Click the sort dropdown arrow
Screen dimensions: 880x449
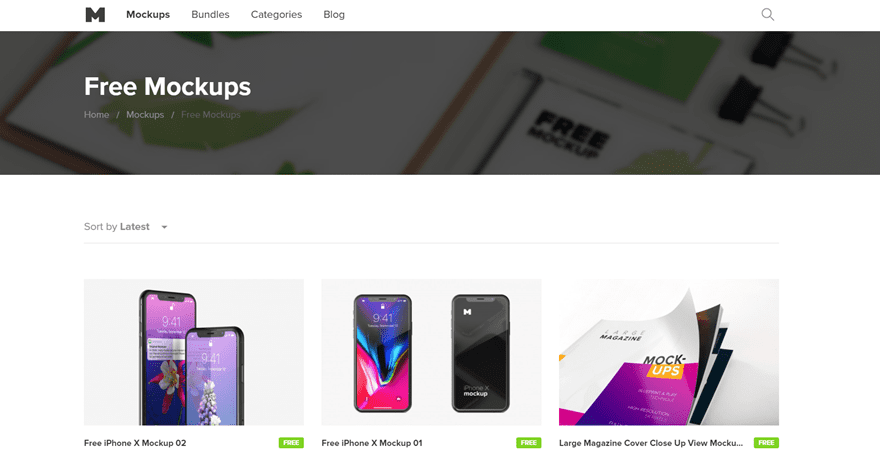[164, 227]
